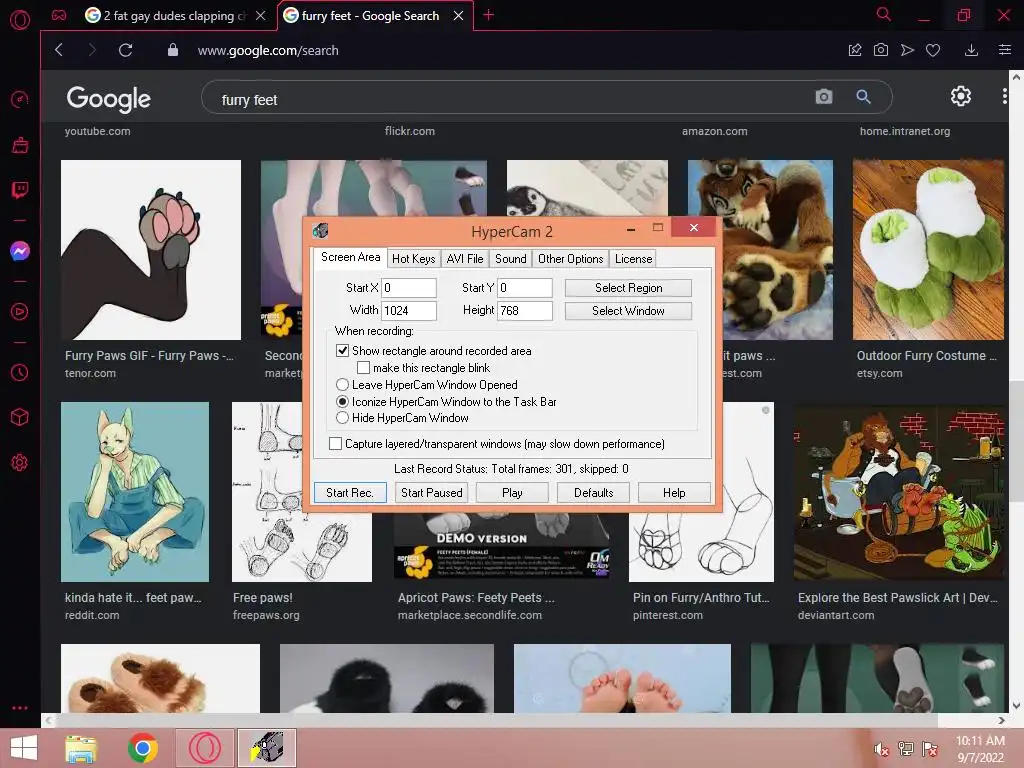
Task: Open the reddit.com cat drawing thumbnail
Action: tap(135, 492)
